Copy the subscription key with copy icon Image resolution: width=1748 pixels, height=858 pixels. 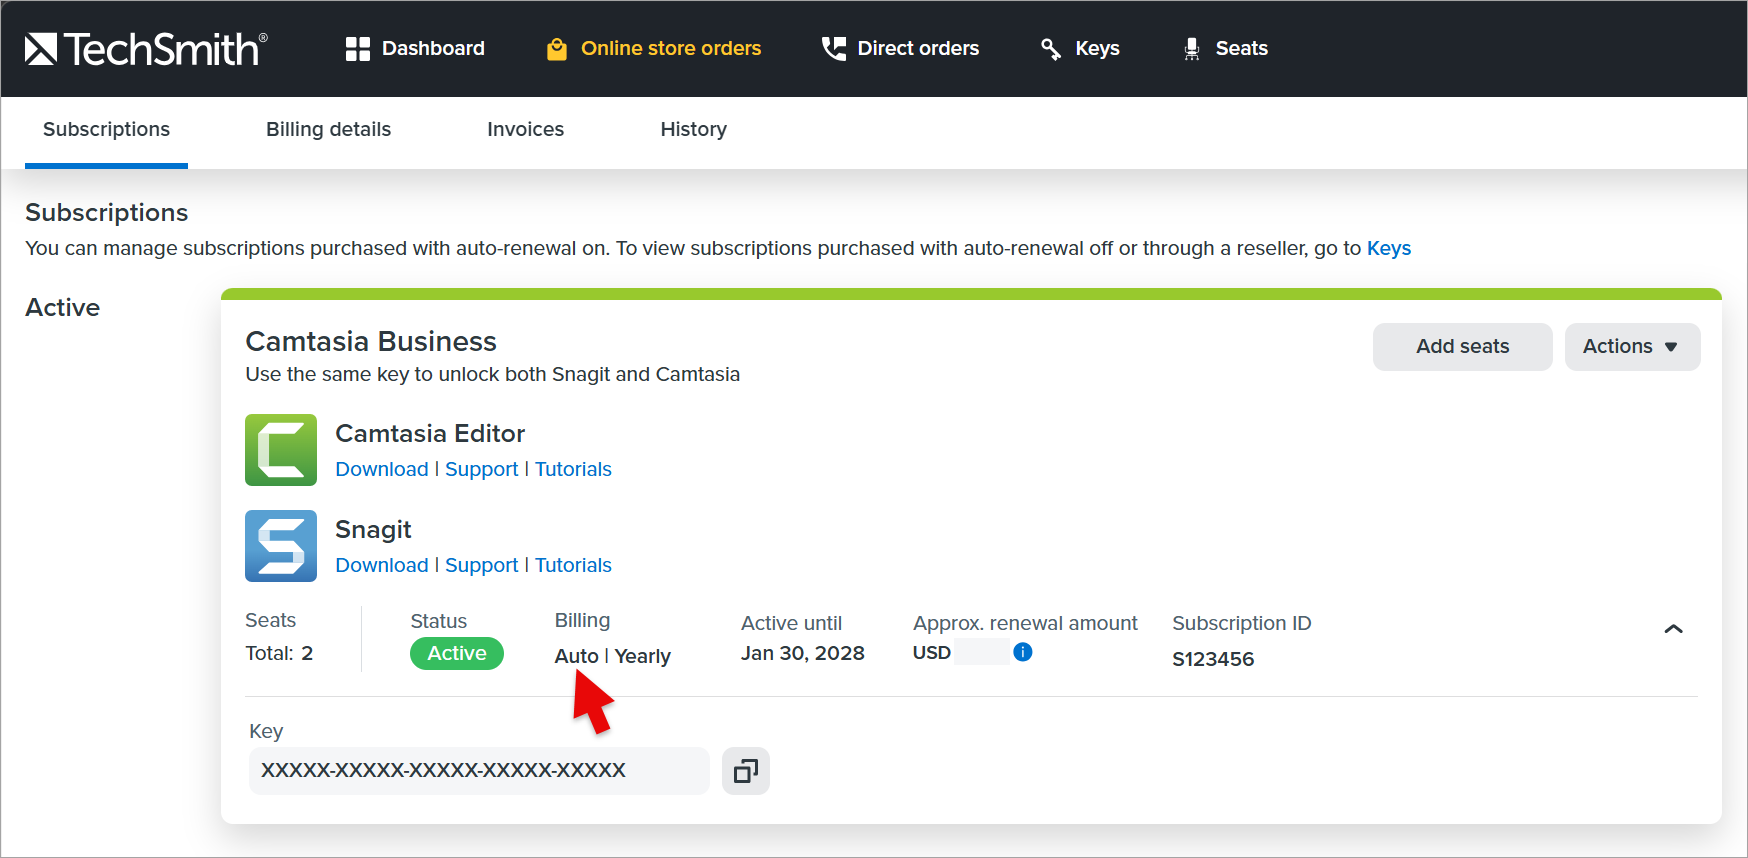[746, 771]
